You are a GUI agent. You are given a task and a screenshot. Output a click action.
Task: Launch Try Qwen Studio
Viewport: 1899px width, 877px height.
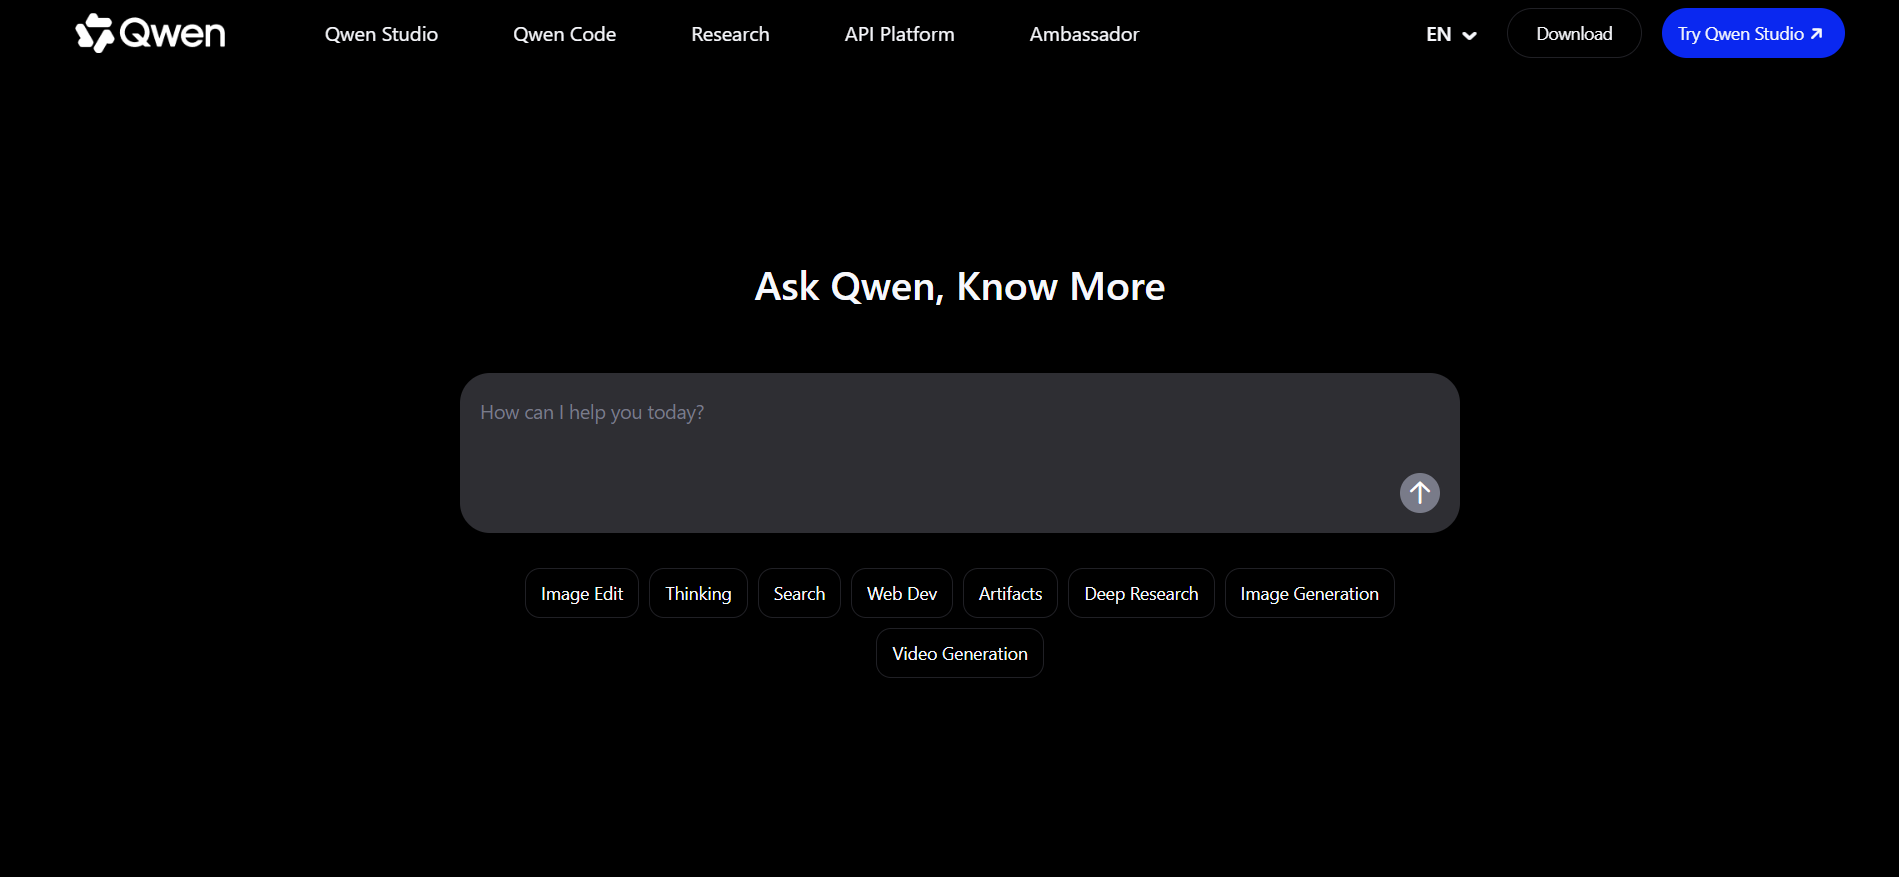pos(1752,33)
